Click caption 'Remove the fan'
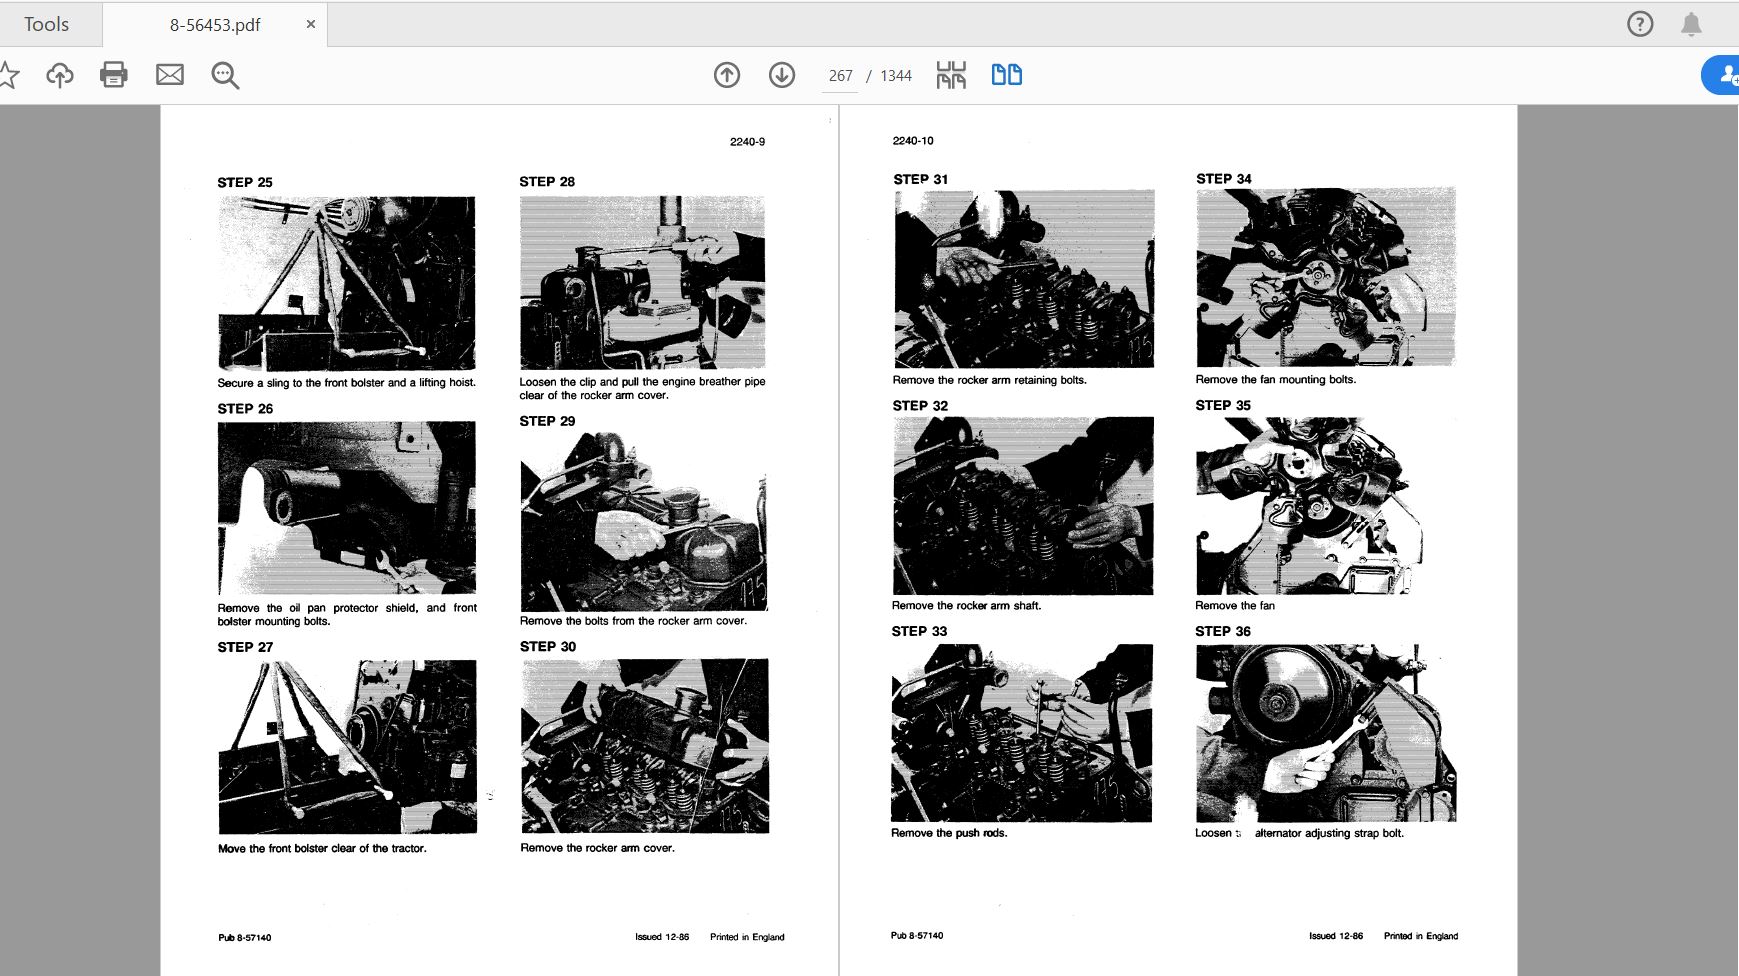1739x976 pixels. pyautogui.click(x=1235, y=605)
